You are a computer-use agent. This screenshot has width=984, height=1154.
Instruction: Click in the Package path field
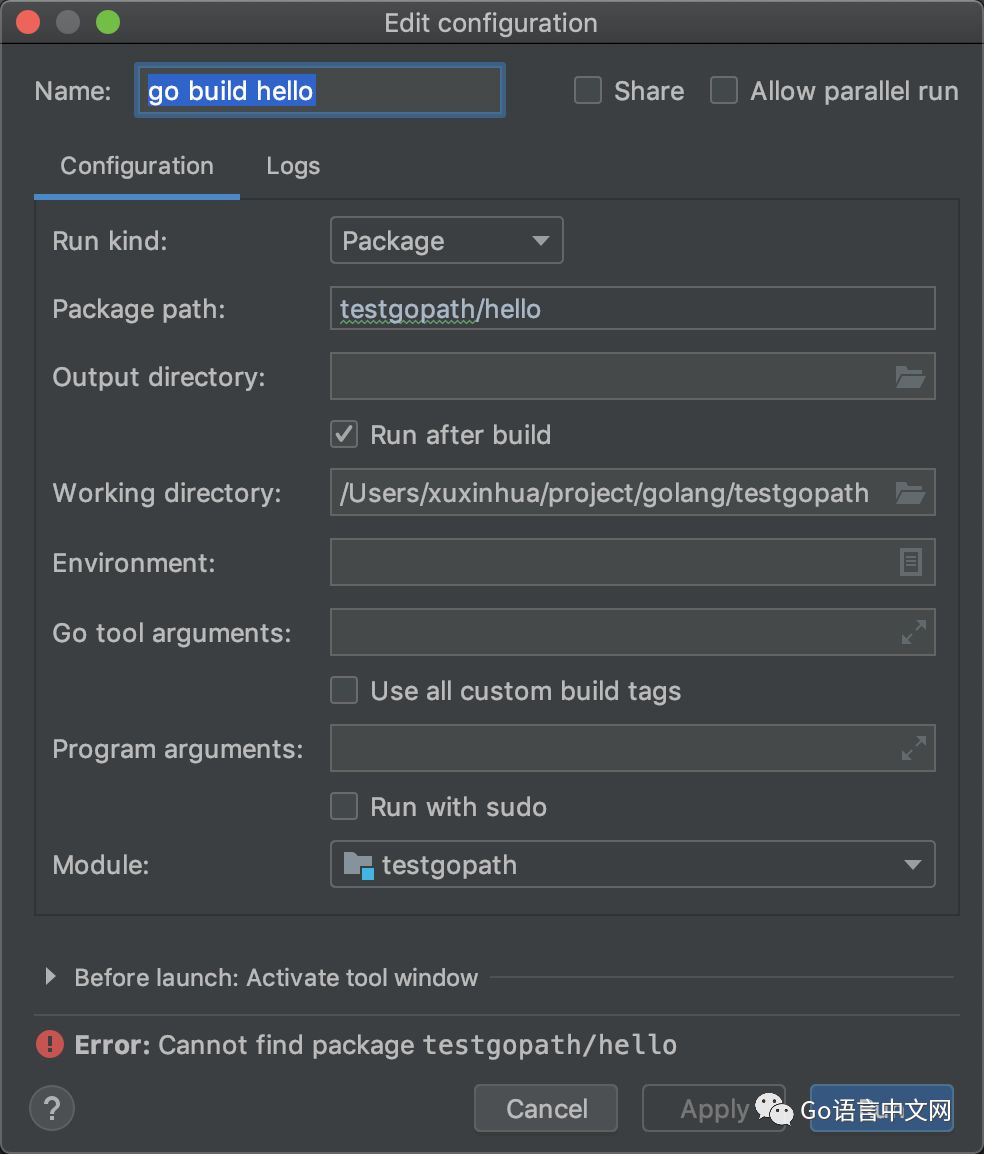point(632,309)
